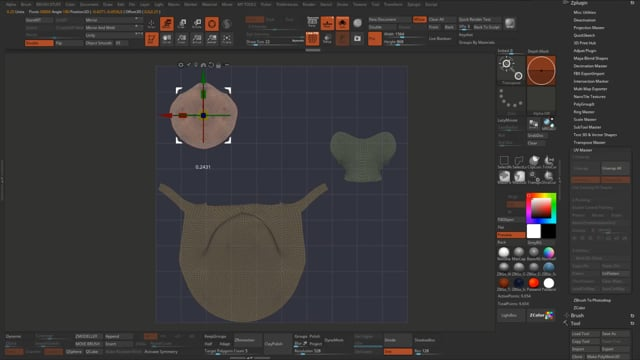Open the Alpha Off slot
This screenshot has width=640, height=360.
tap(541, 100)
